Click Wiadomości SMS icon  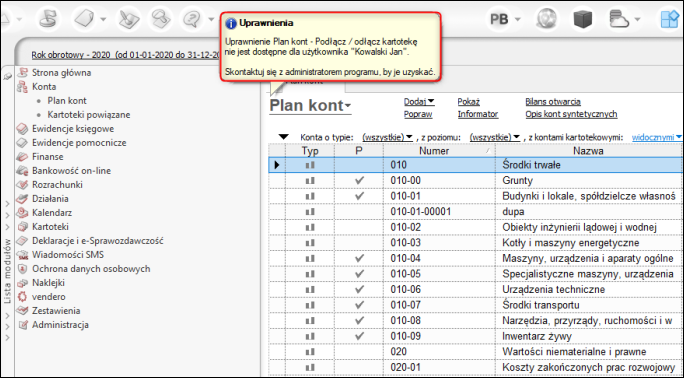[22, 255]
